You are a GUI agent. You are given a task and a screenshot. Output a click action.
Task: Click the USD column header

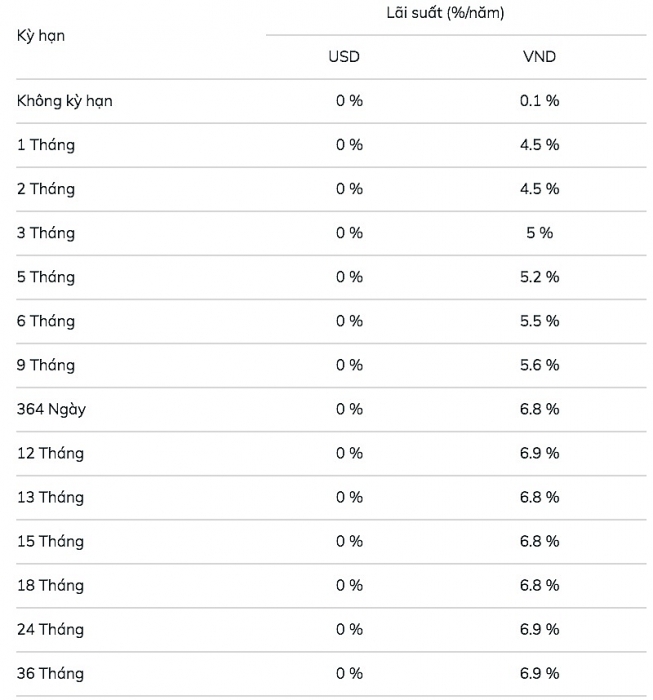tap(344, 57)
